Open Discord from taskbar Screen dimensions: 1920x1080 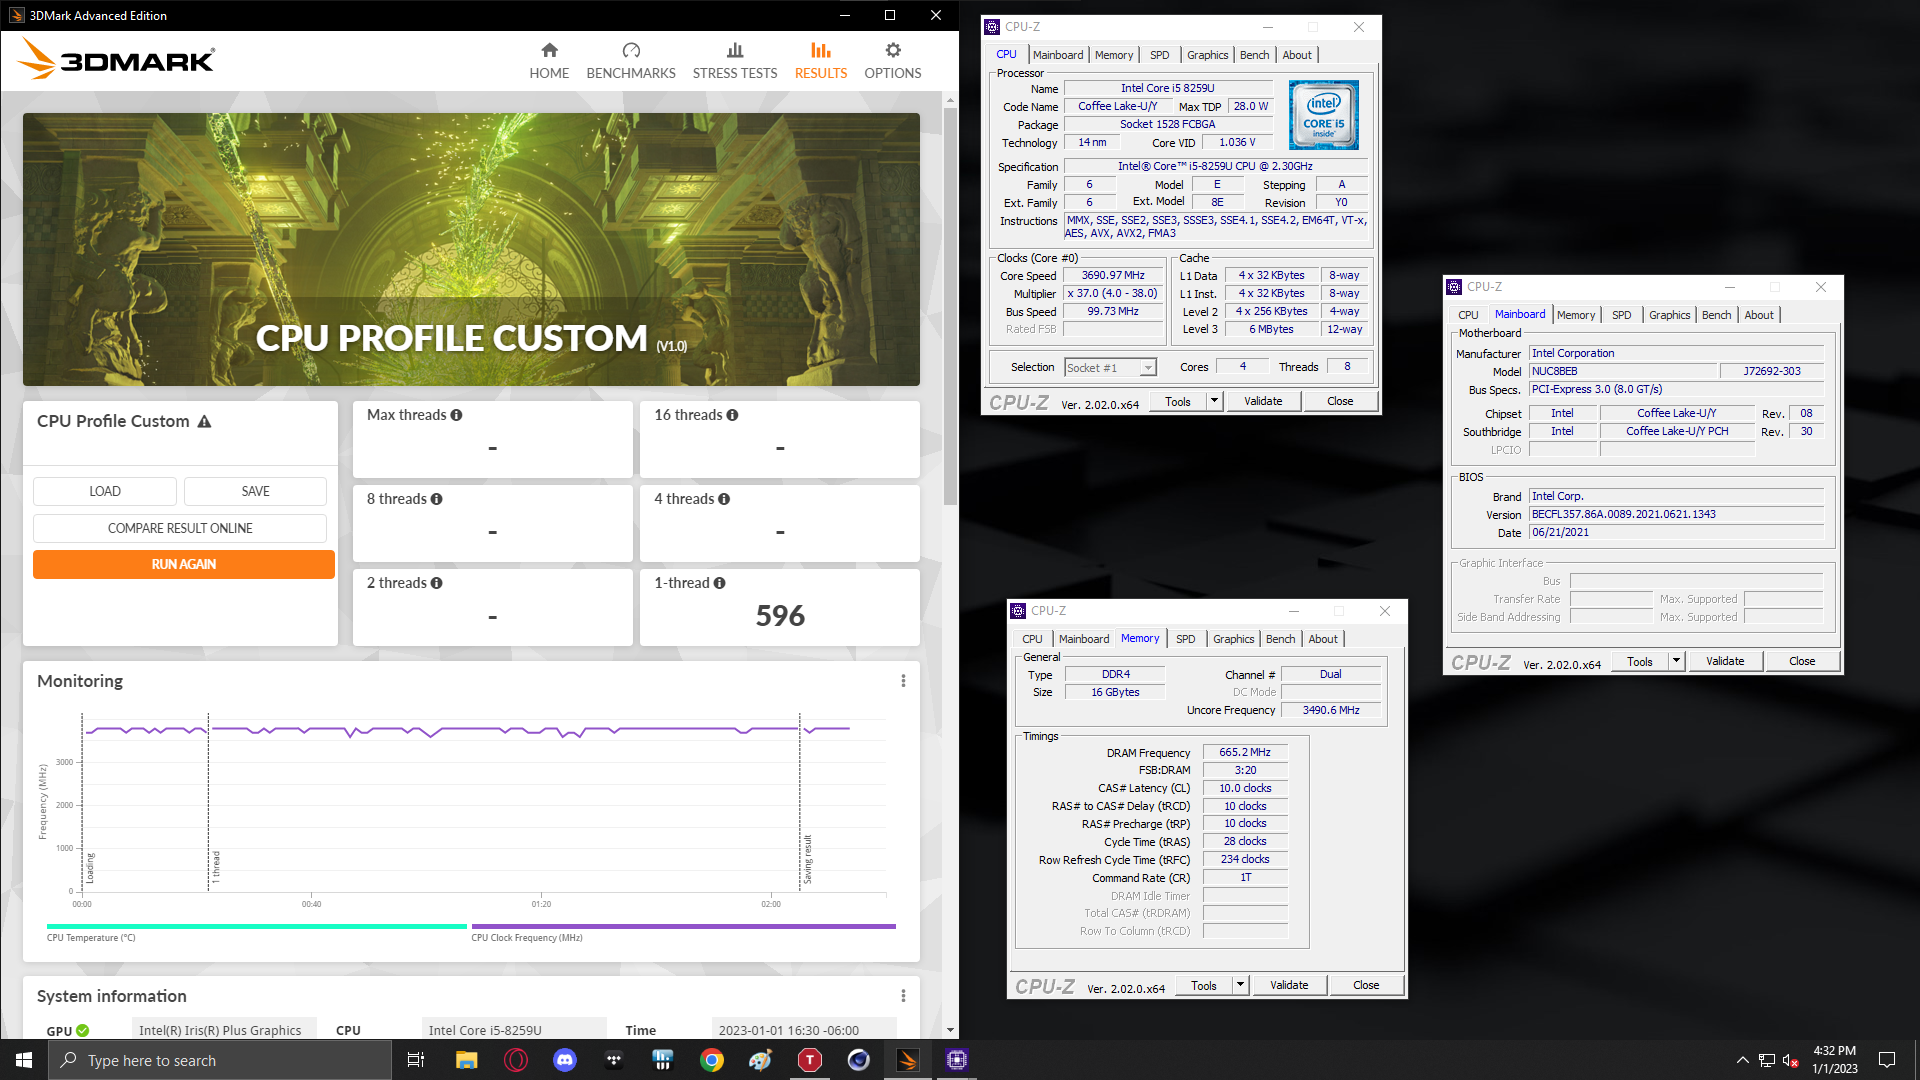[565, 1060]
